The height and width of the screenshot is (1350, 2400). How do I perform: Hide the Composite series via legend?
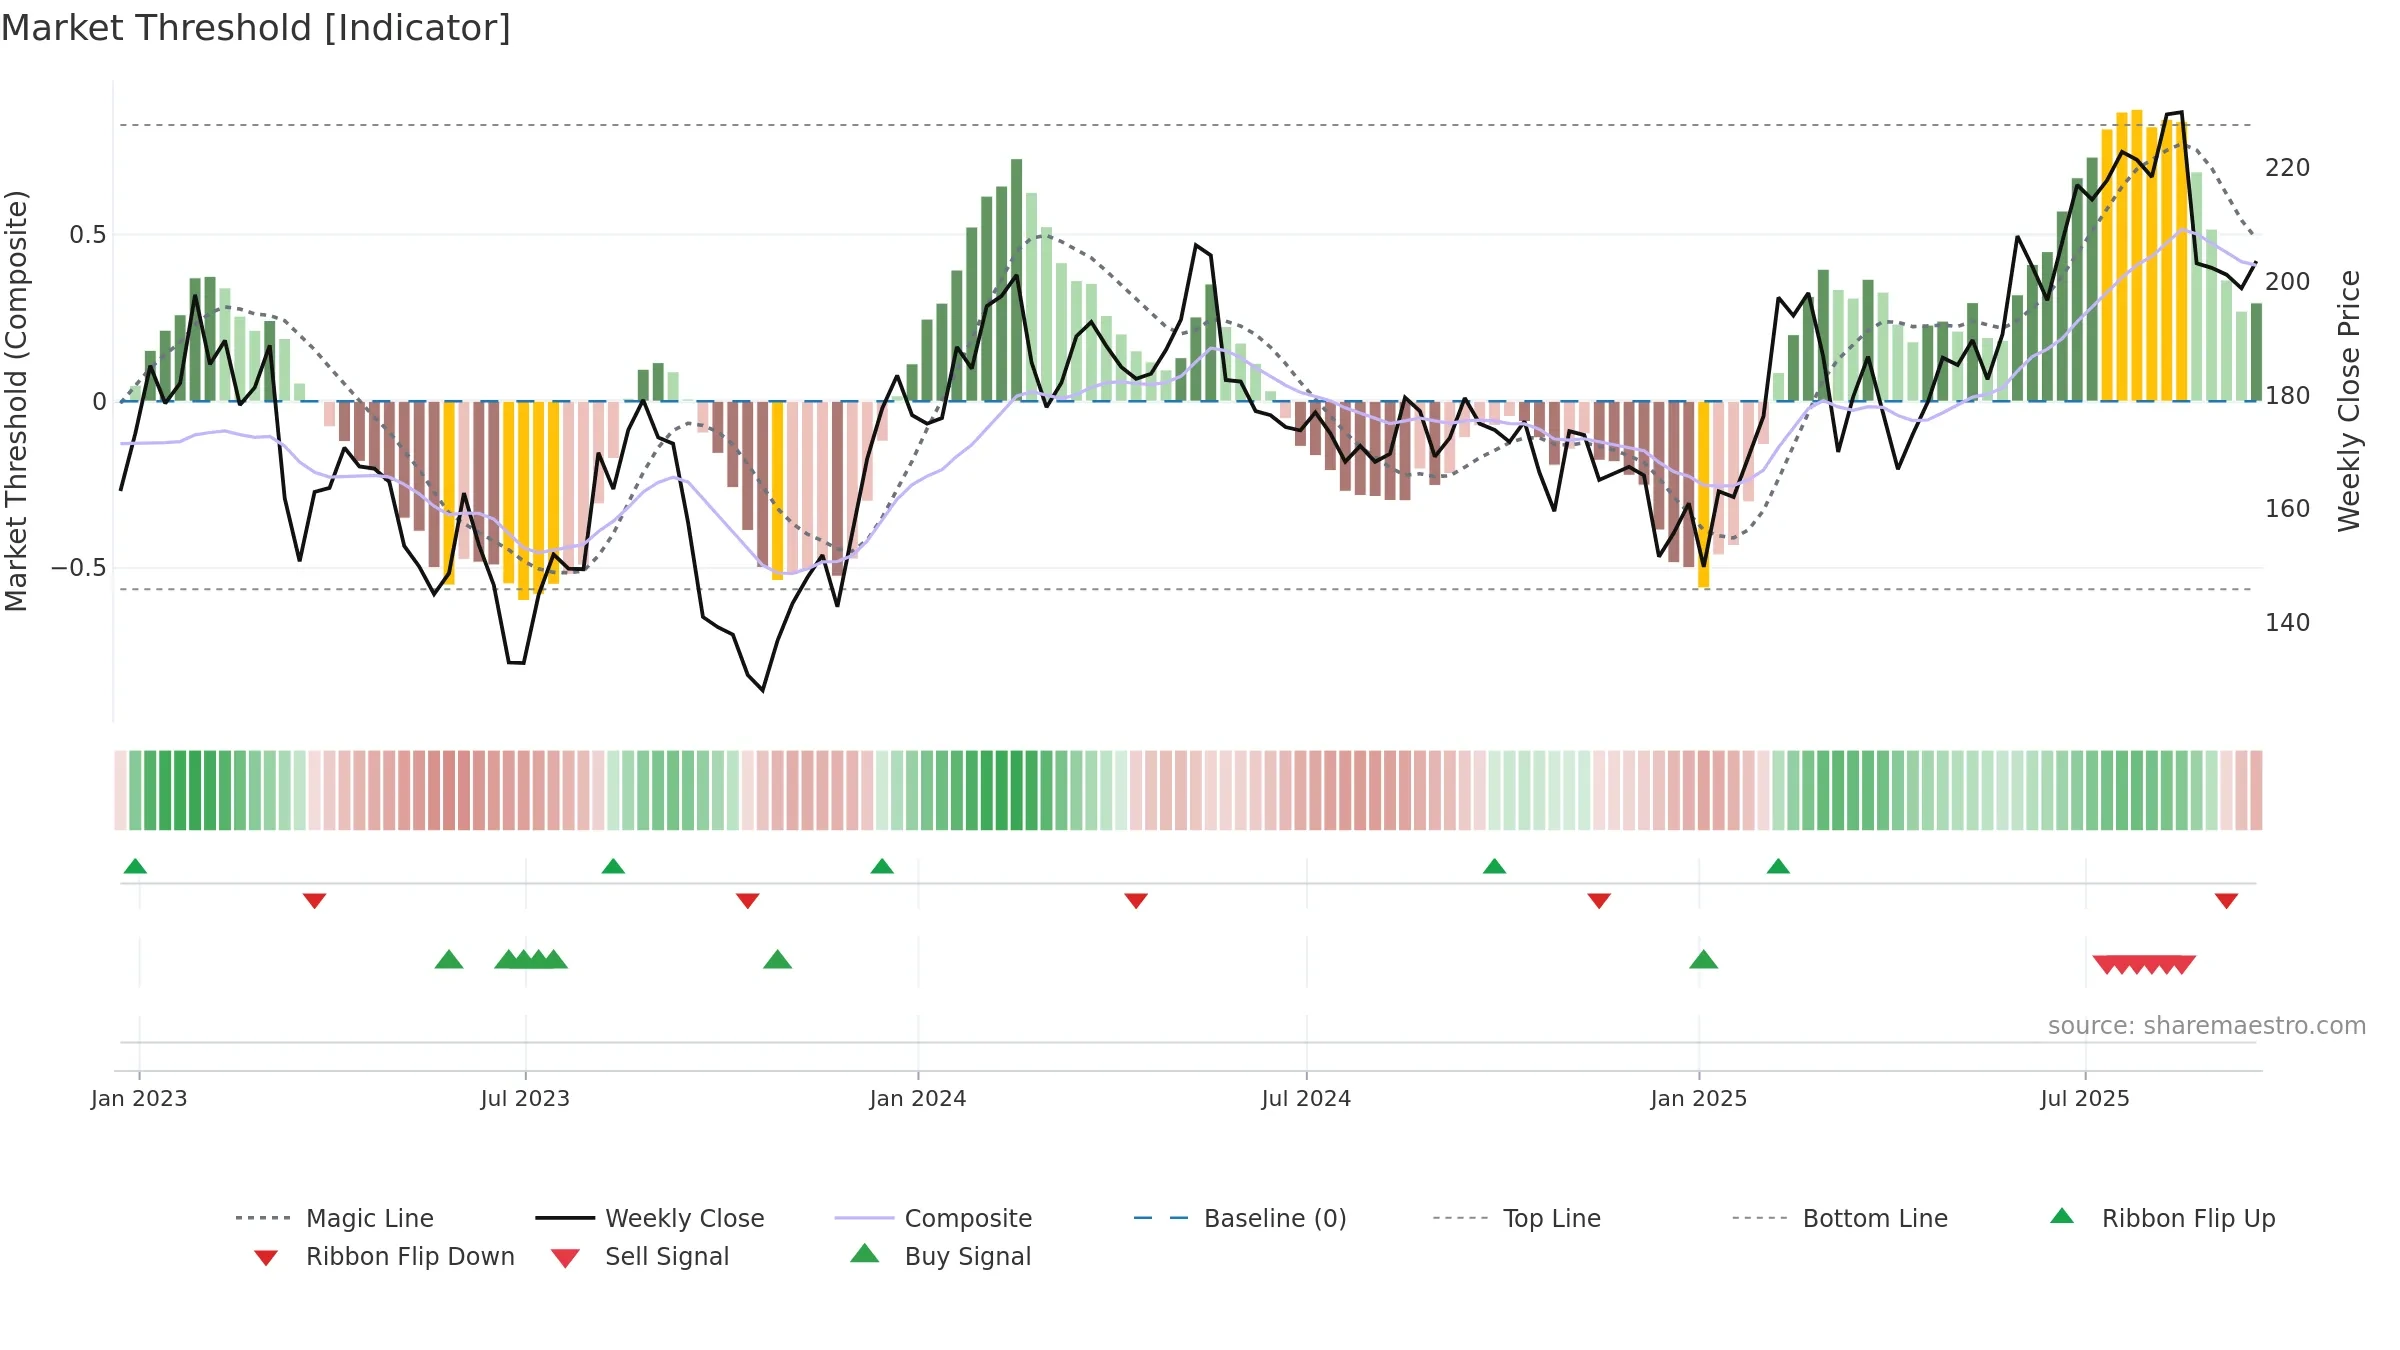tap(934, 1218)
